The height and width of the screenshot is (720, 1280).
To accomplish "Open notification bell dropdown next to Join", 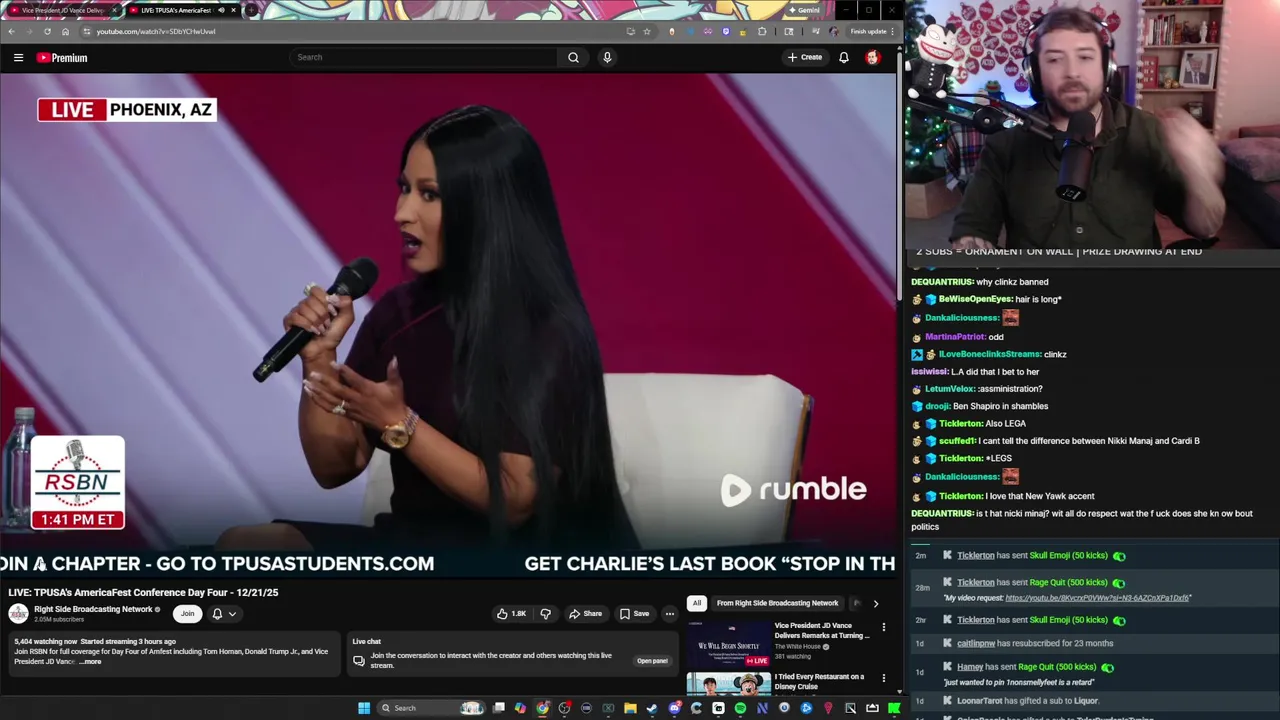I will coord(223,614).
